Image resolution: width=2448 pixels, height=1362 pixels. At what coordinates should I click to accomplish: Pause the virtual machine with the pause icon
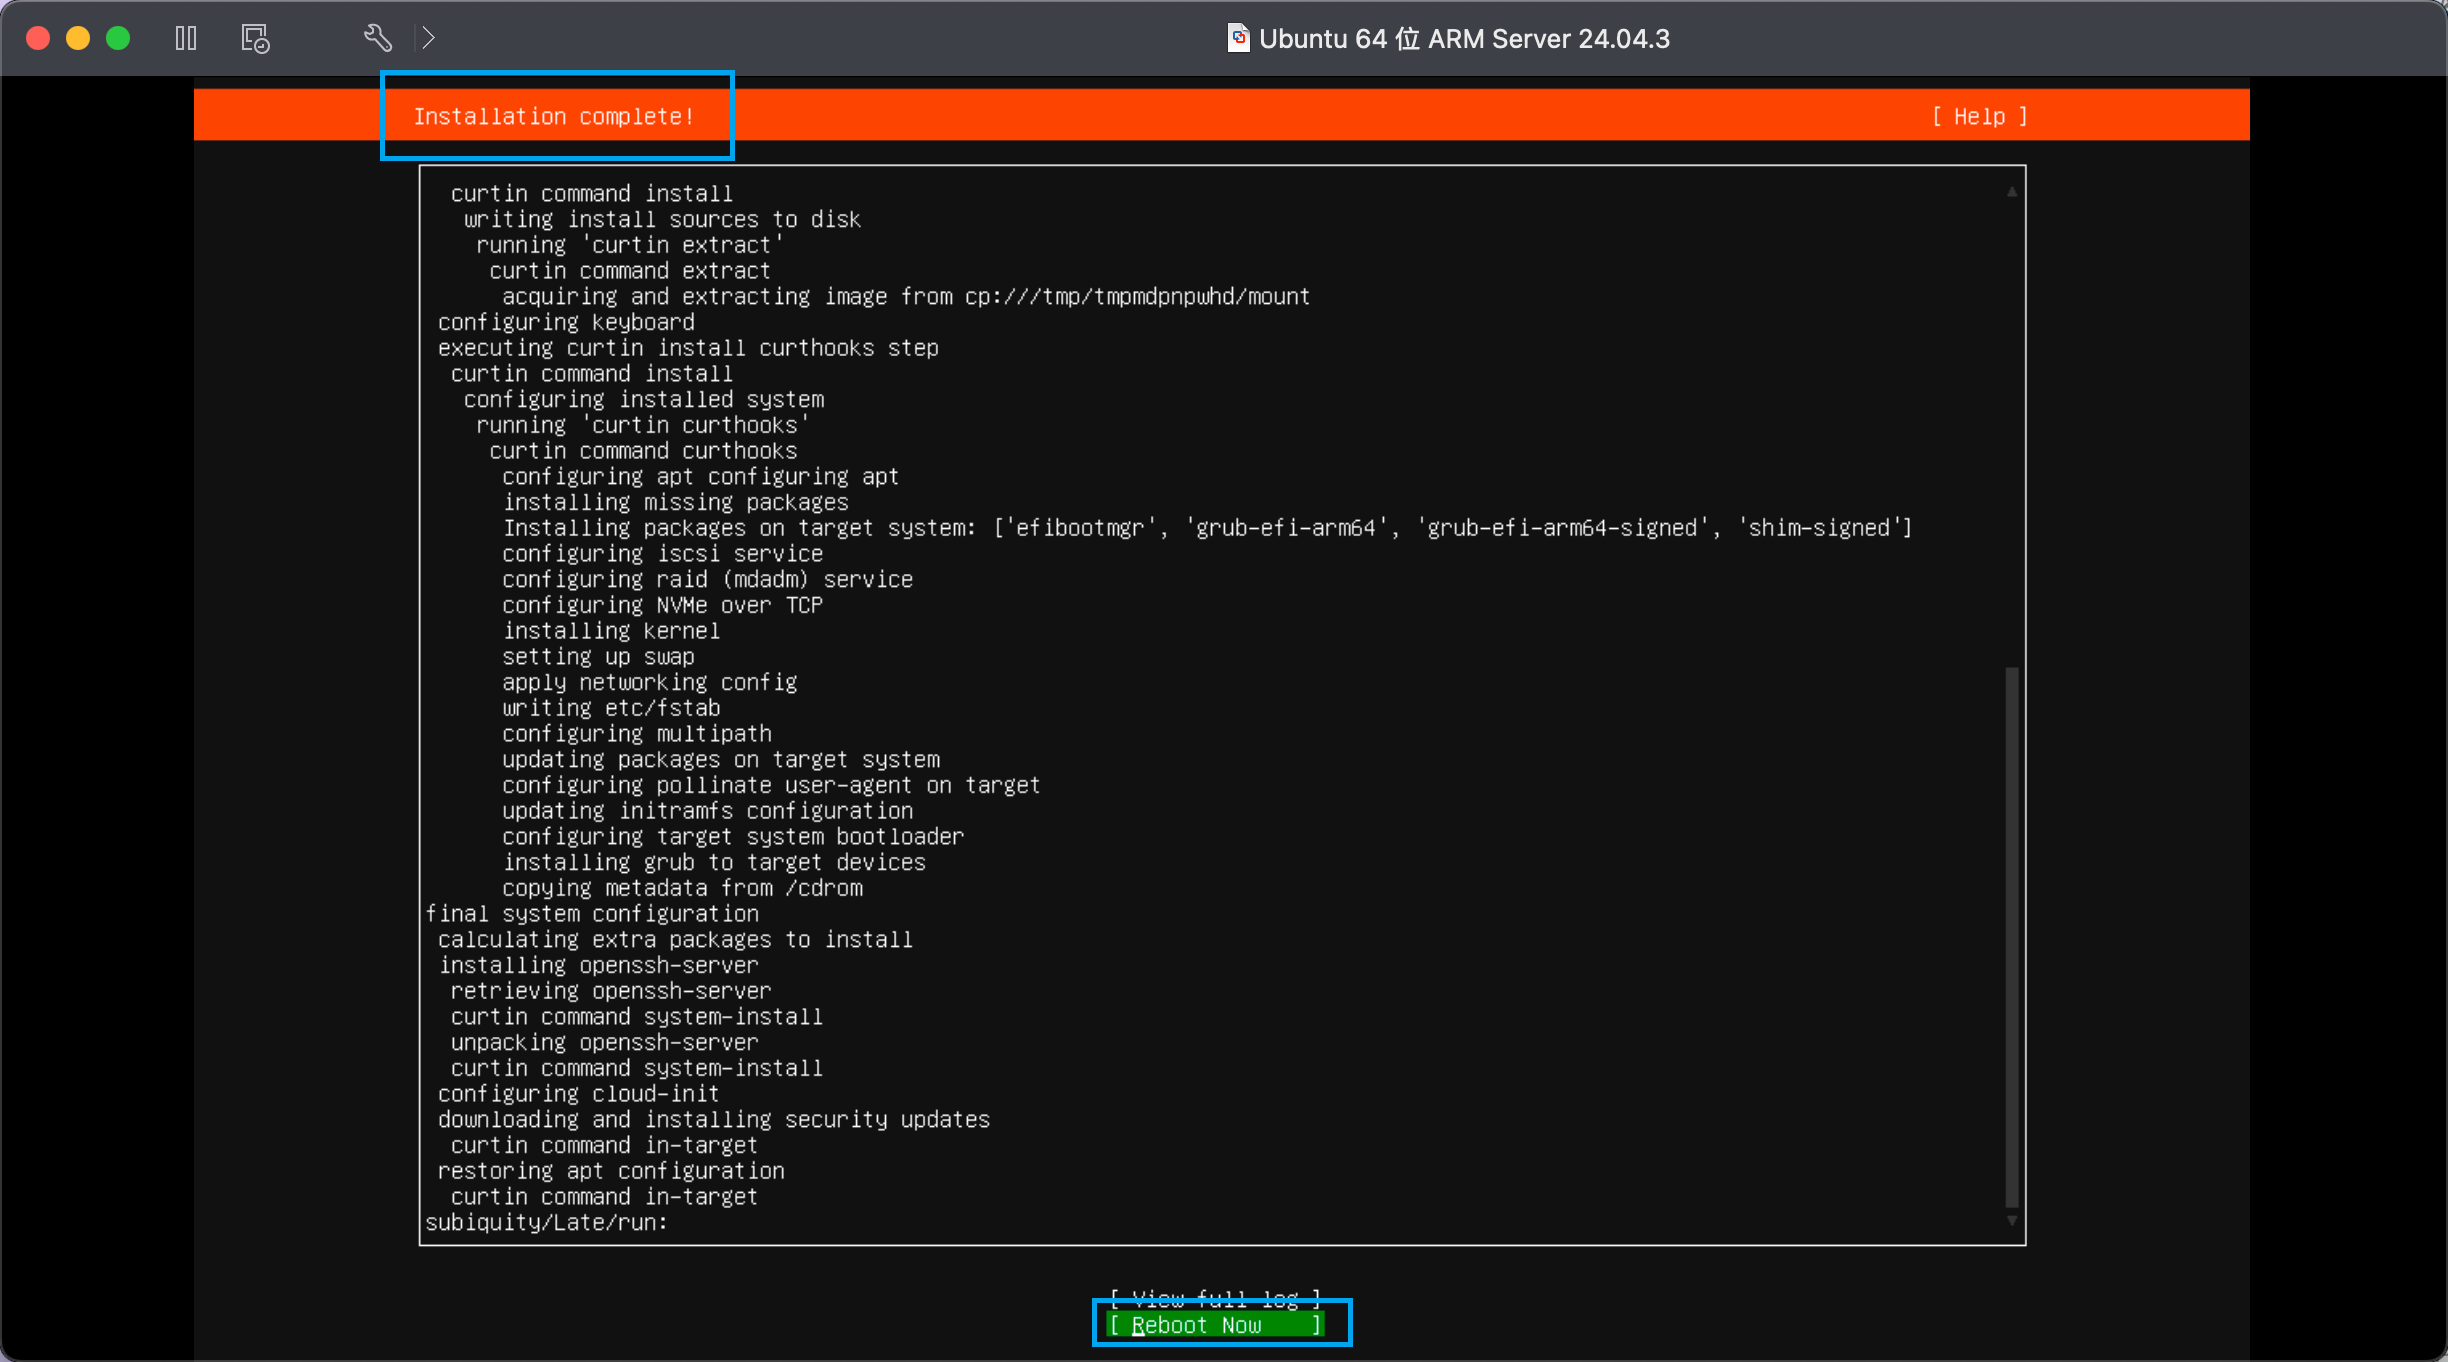click(x=186, y=39)
